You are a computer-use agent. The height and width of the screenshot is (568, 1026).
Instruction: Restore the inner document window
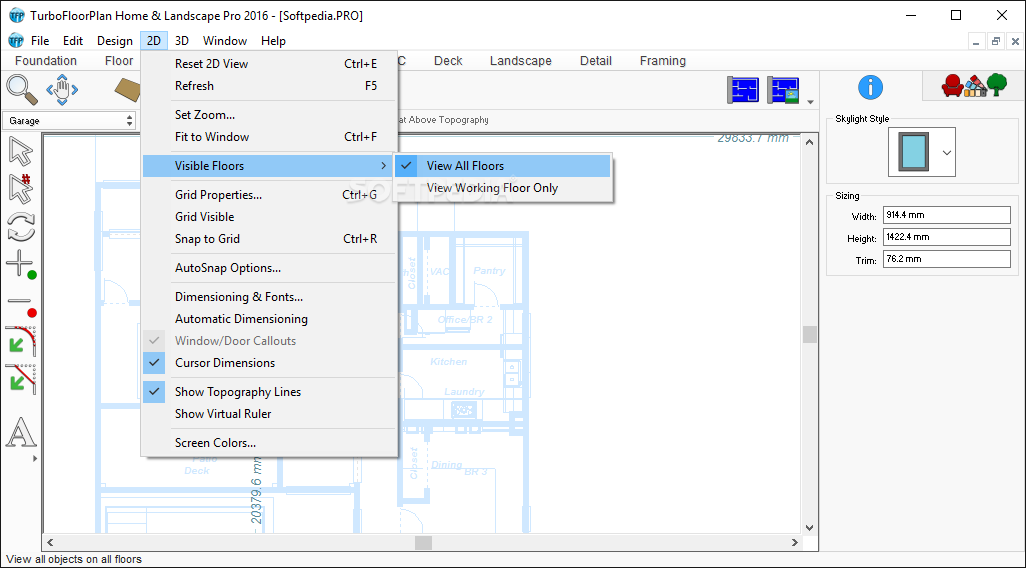(996, 41)
